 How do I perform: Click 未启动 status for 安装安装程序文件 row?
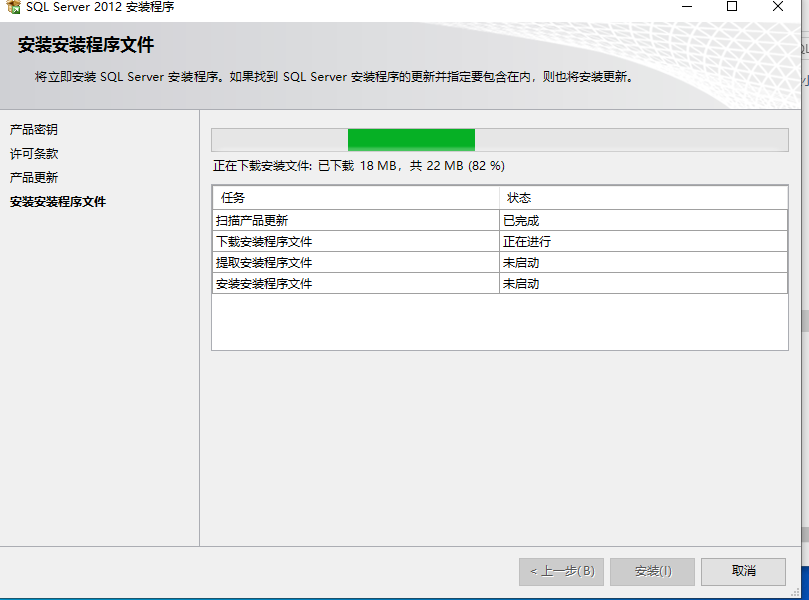[643, 284]
